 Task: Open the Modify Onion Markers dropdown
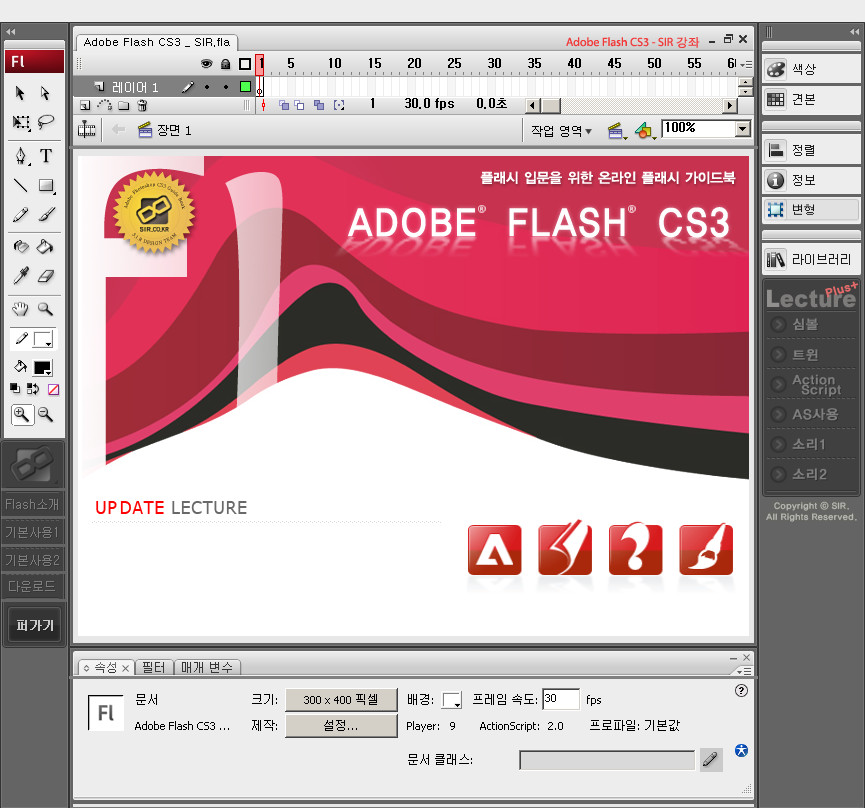tap(339, 105)
